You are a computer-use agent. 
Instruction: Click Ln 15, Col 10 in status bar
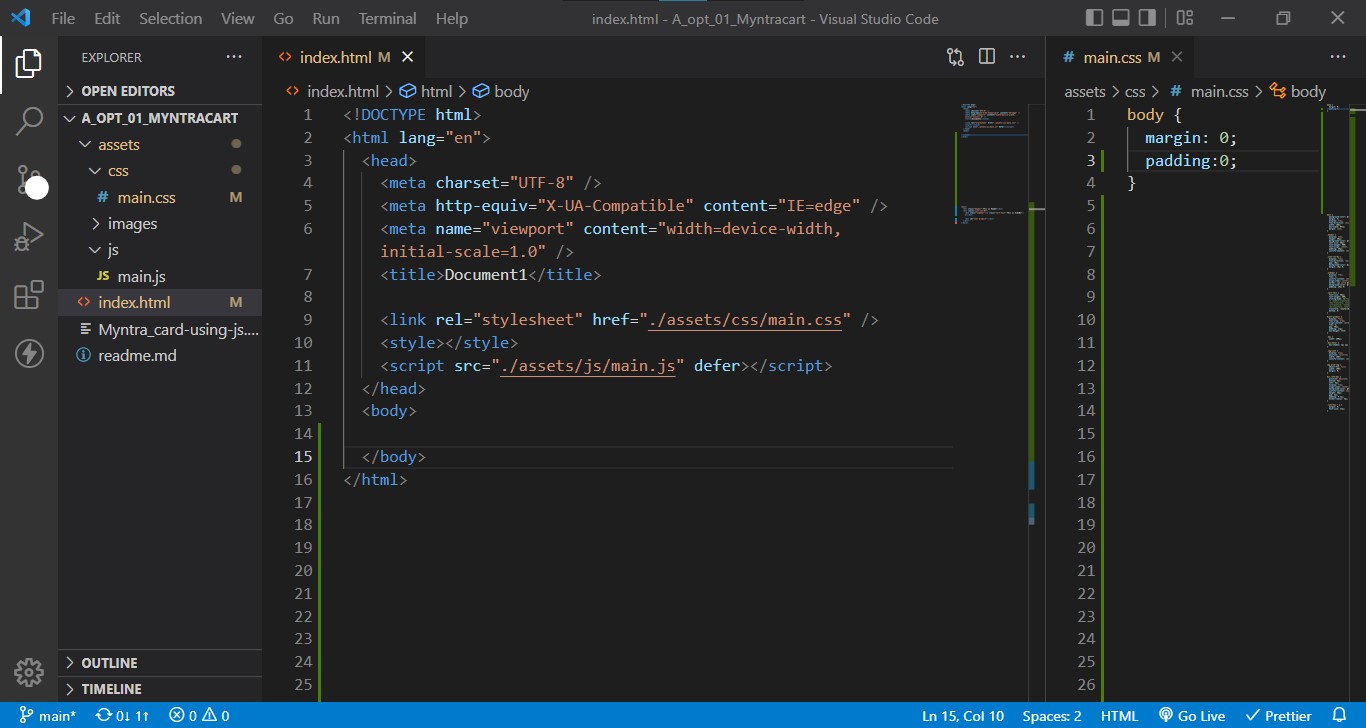click(963, 716)
